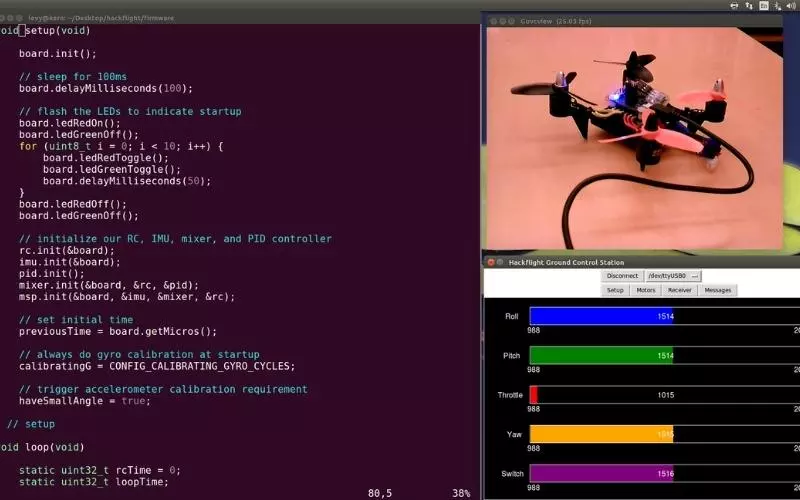Click the Yaw label in the receiver panel

[514, 434]
